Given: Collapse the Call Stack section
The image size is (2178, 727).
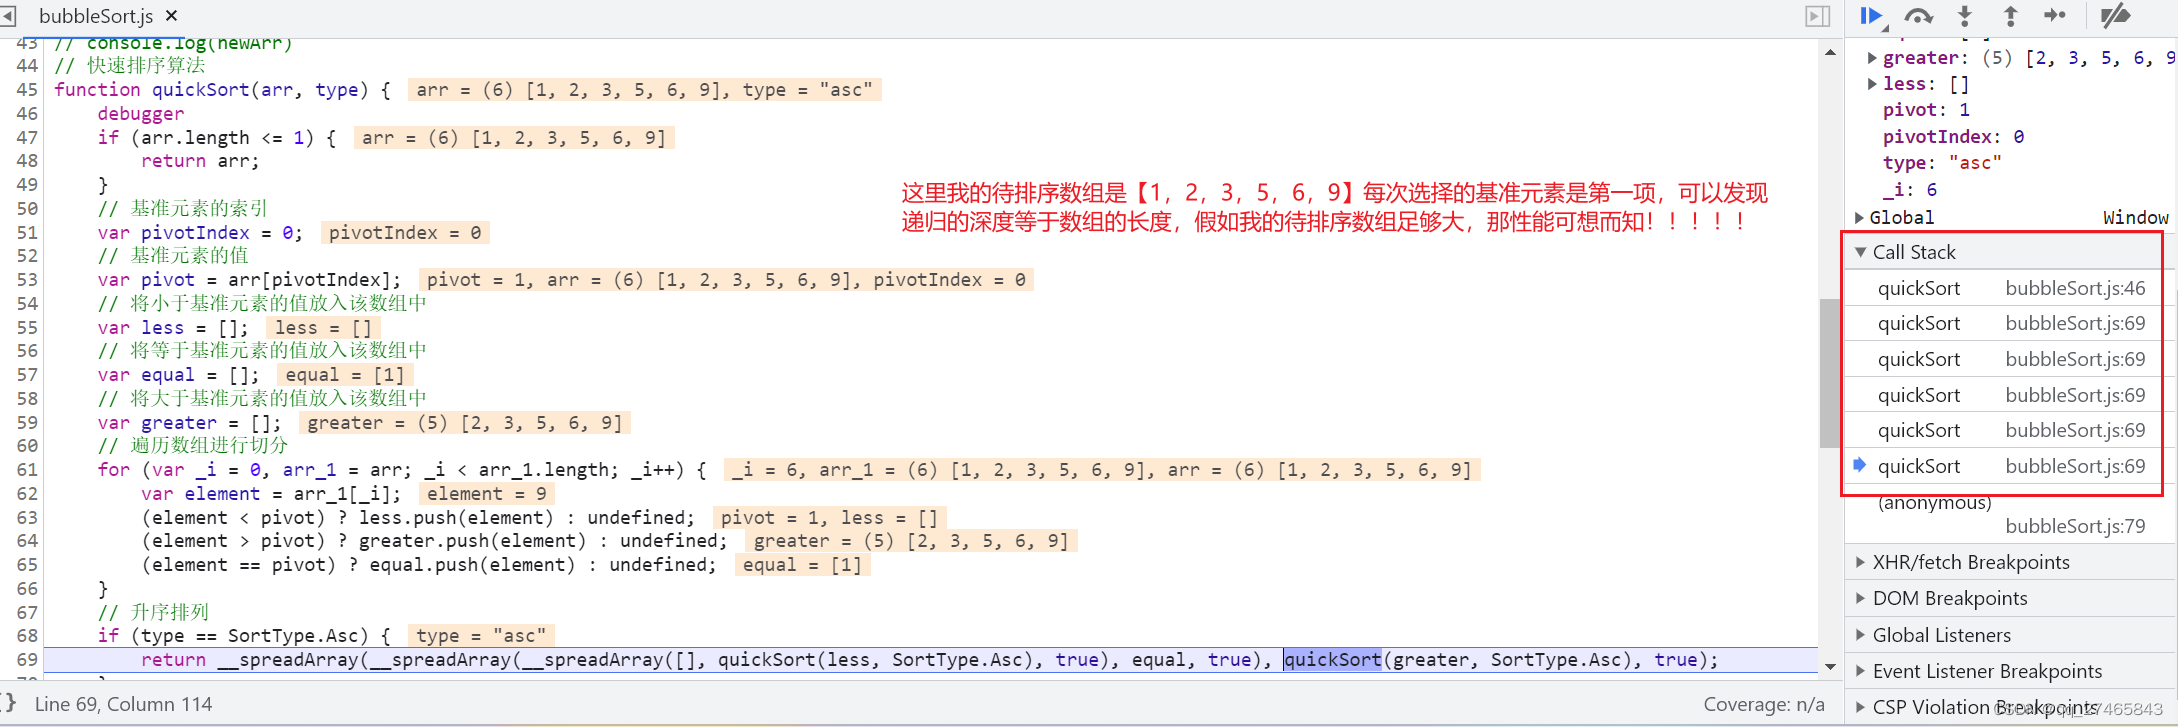Looking at the screenshot, I should click(x=1861, y=252).
